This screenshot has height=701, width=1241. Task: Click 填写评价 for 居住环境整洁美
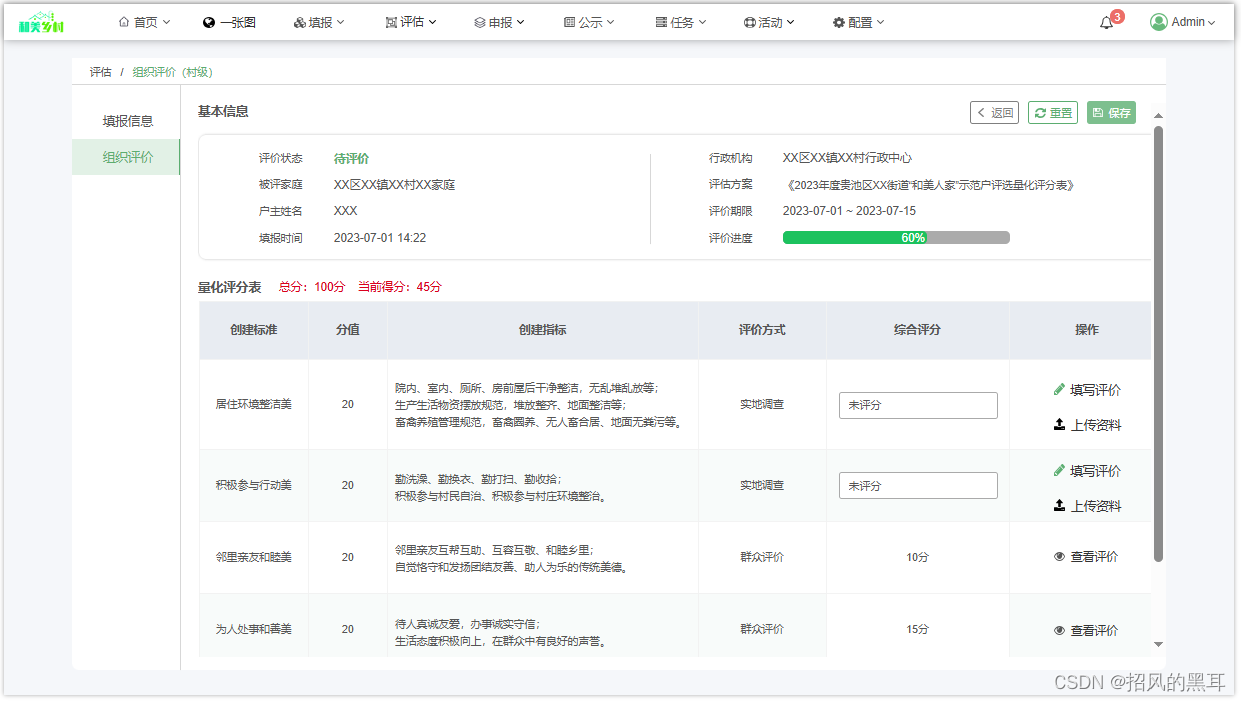click(1095, 390)
